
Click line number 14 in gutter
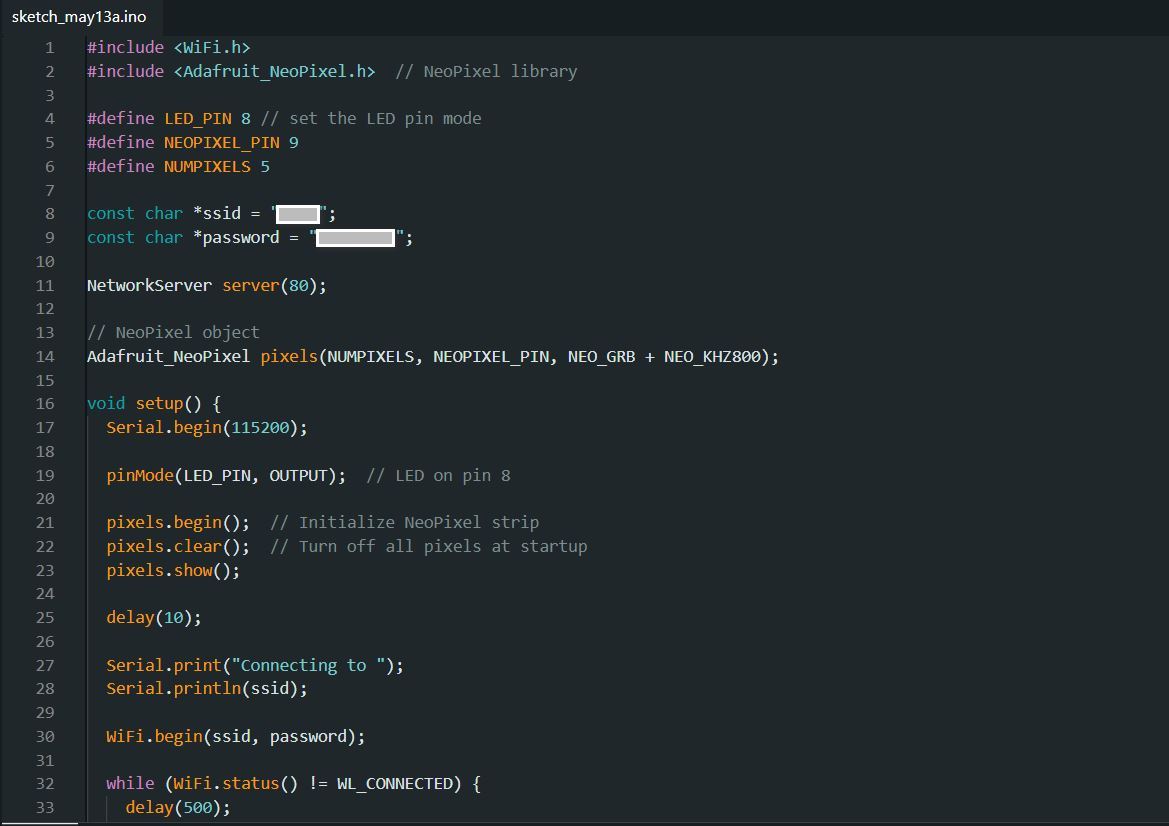[45, 356]
